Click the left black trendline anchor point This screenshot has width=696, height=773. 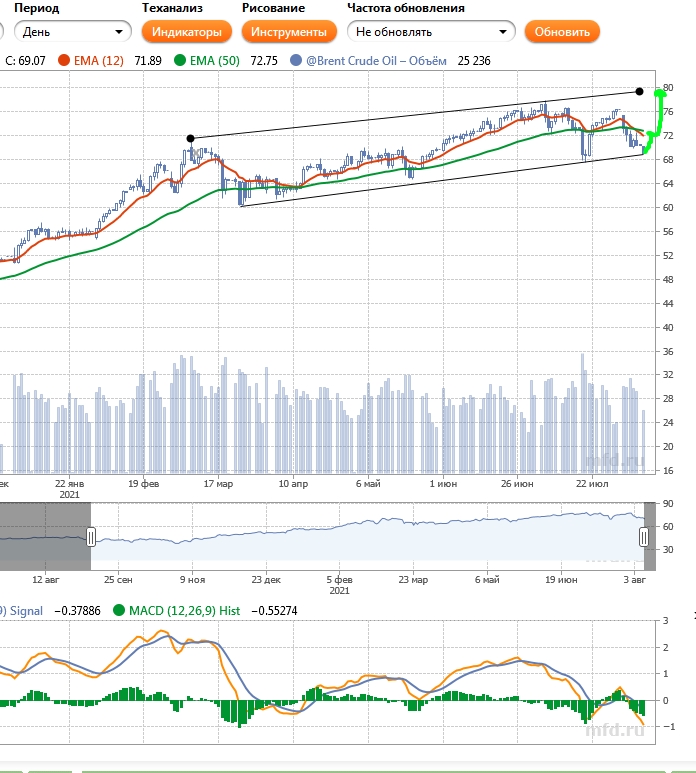pyautogui.click(x=191, y=138)
